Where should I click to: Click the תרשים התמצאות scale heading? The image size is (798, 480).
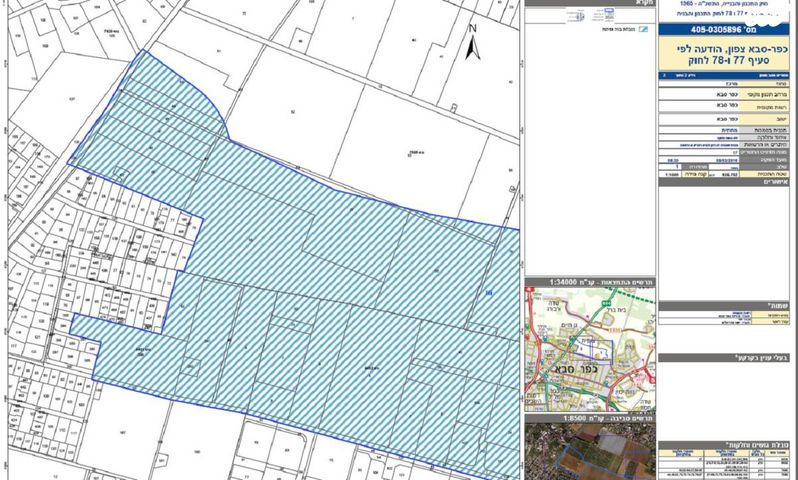(589, 282)
